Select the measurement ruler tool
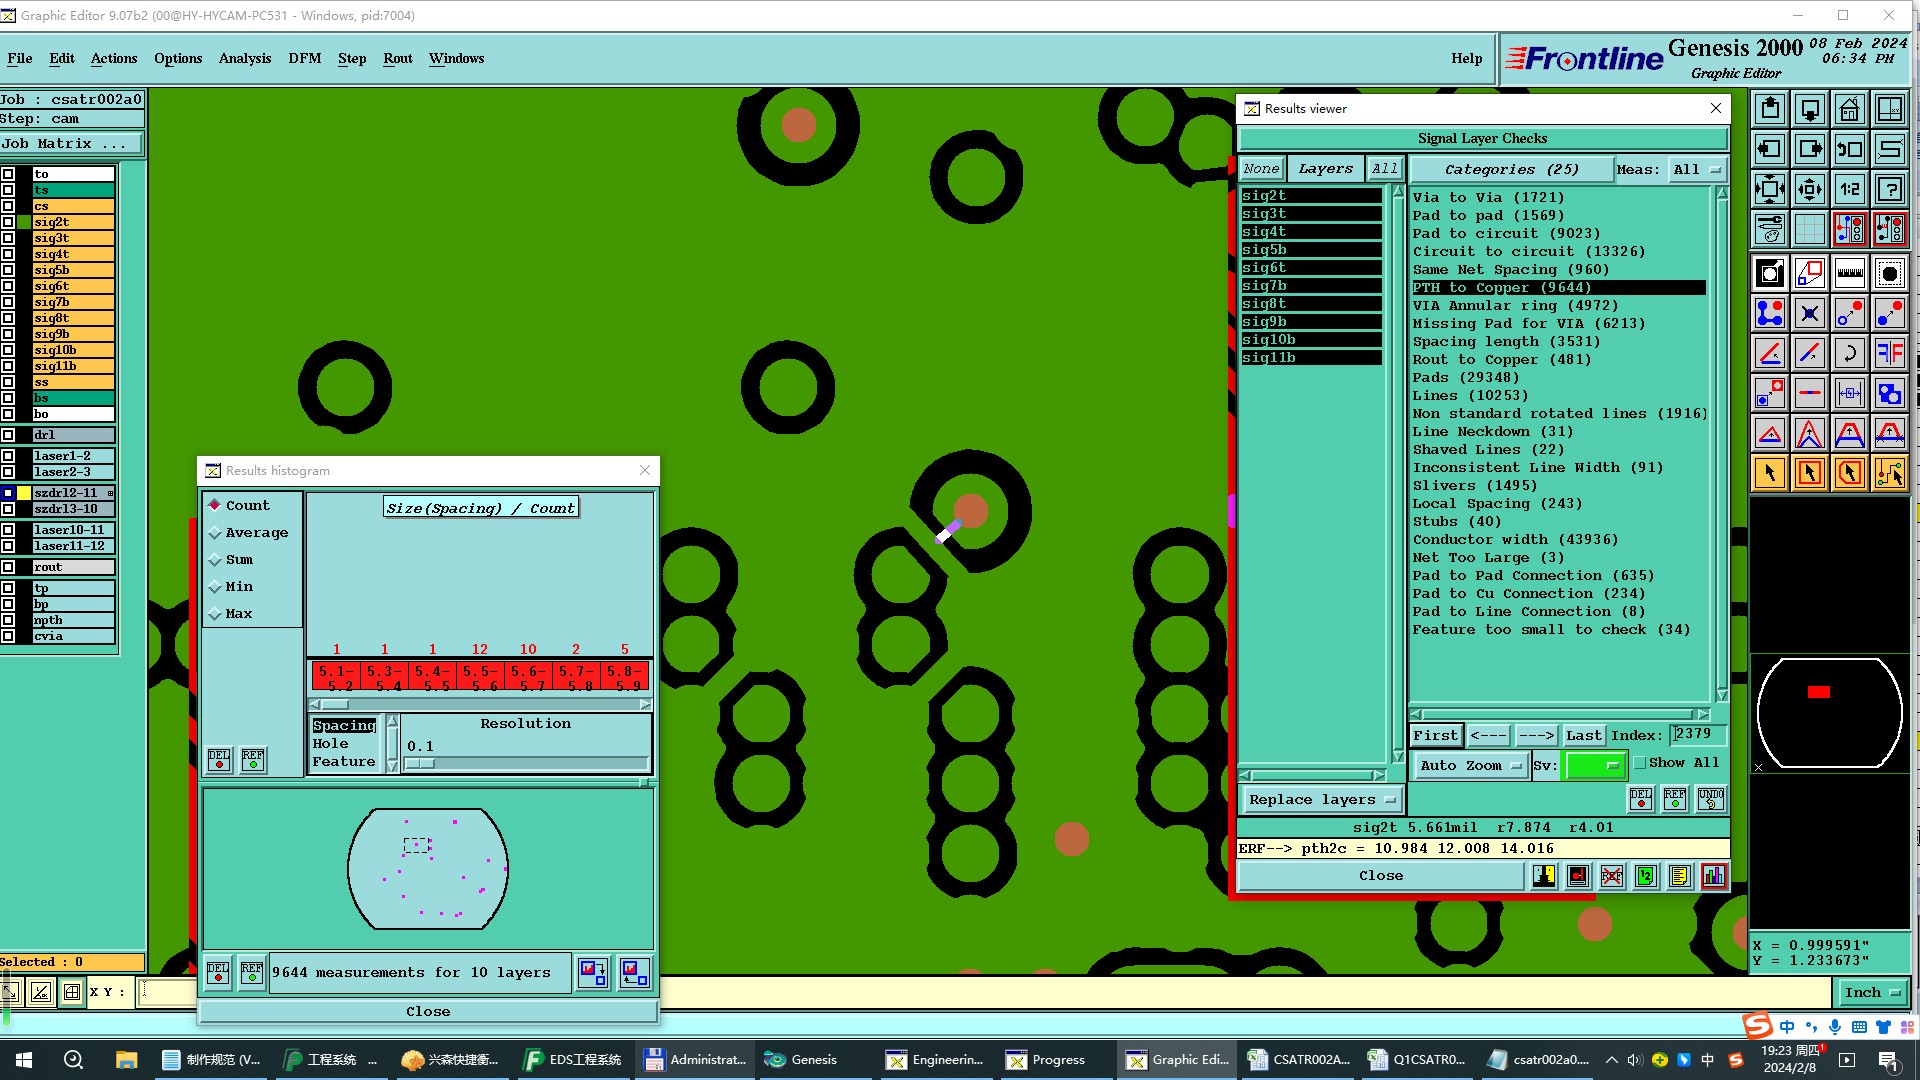Image resolution: width=1920 pixels, height=1080 pixels. [x=1849, y=273]
